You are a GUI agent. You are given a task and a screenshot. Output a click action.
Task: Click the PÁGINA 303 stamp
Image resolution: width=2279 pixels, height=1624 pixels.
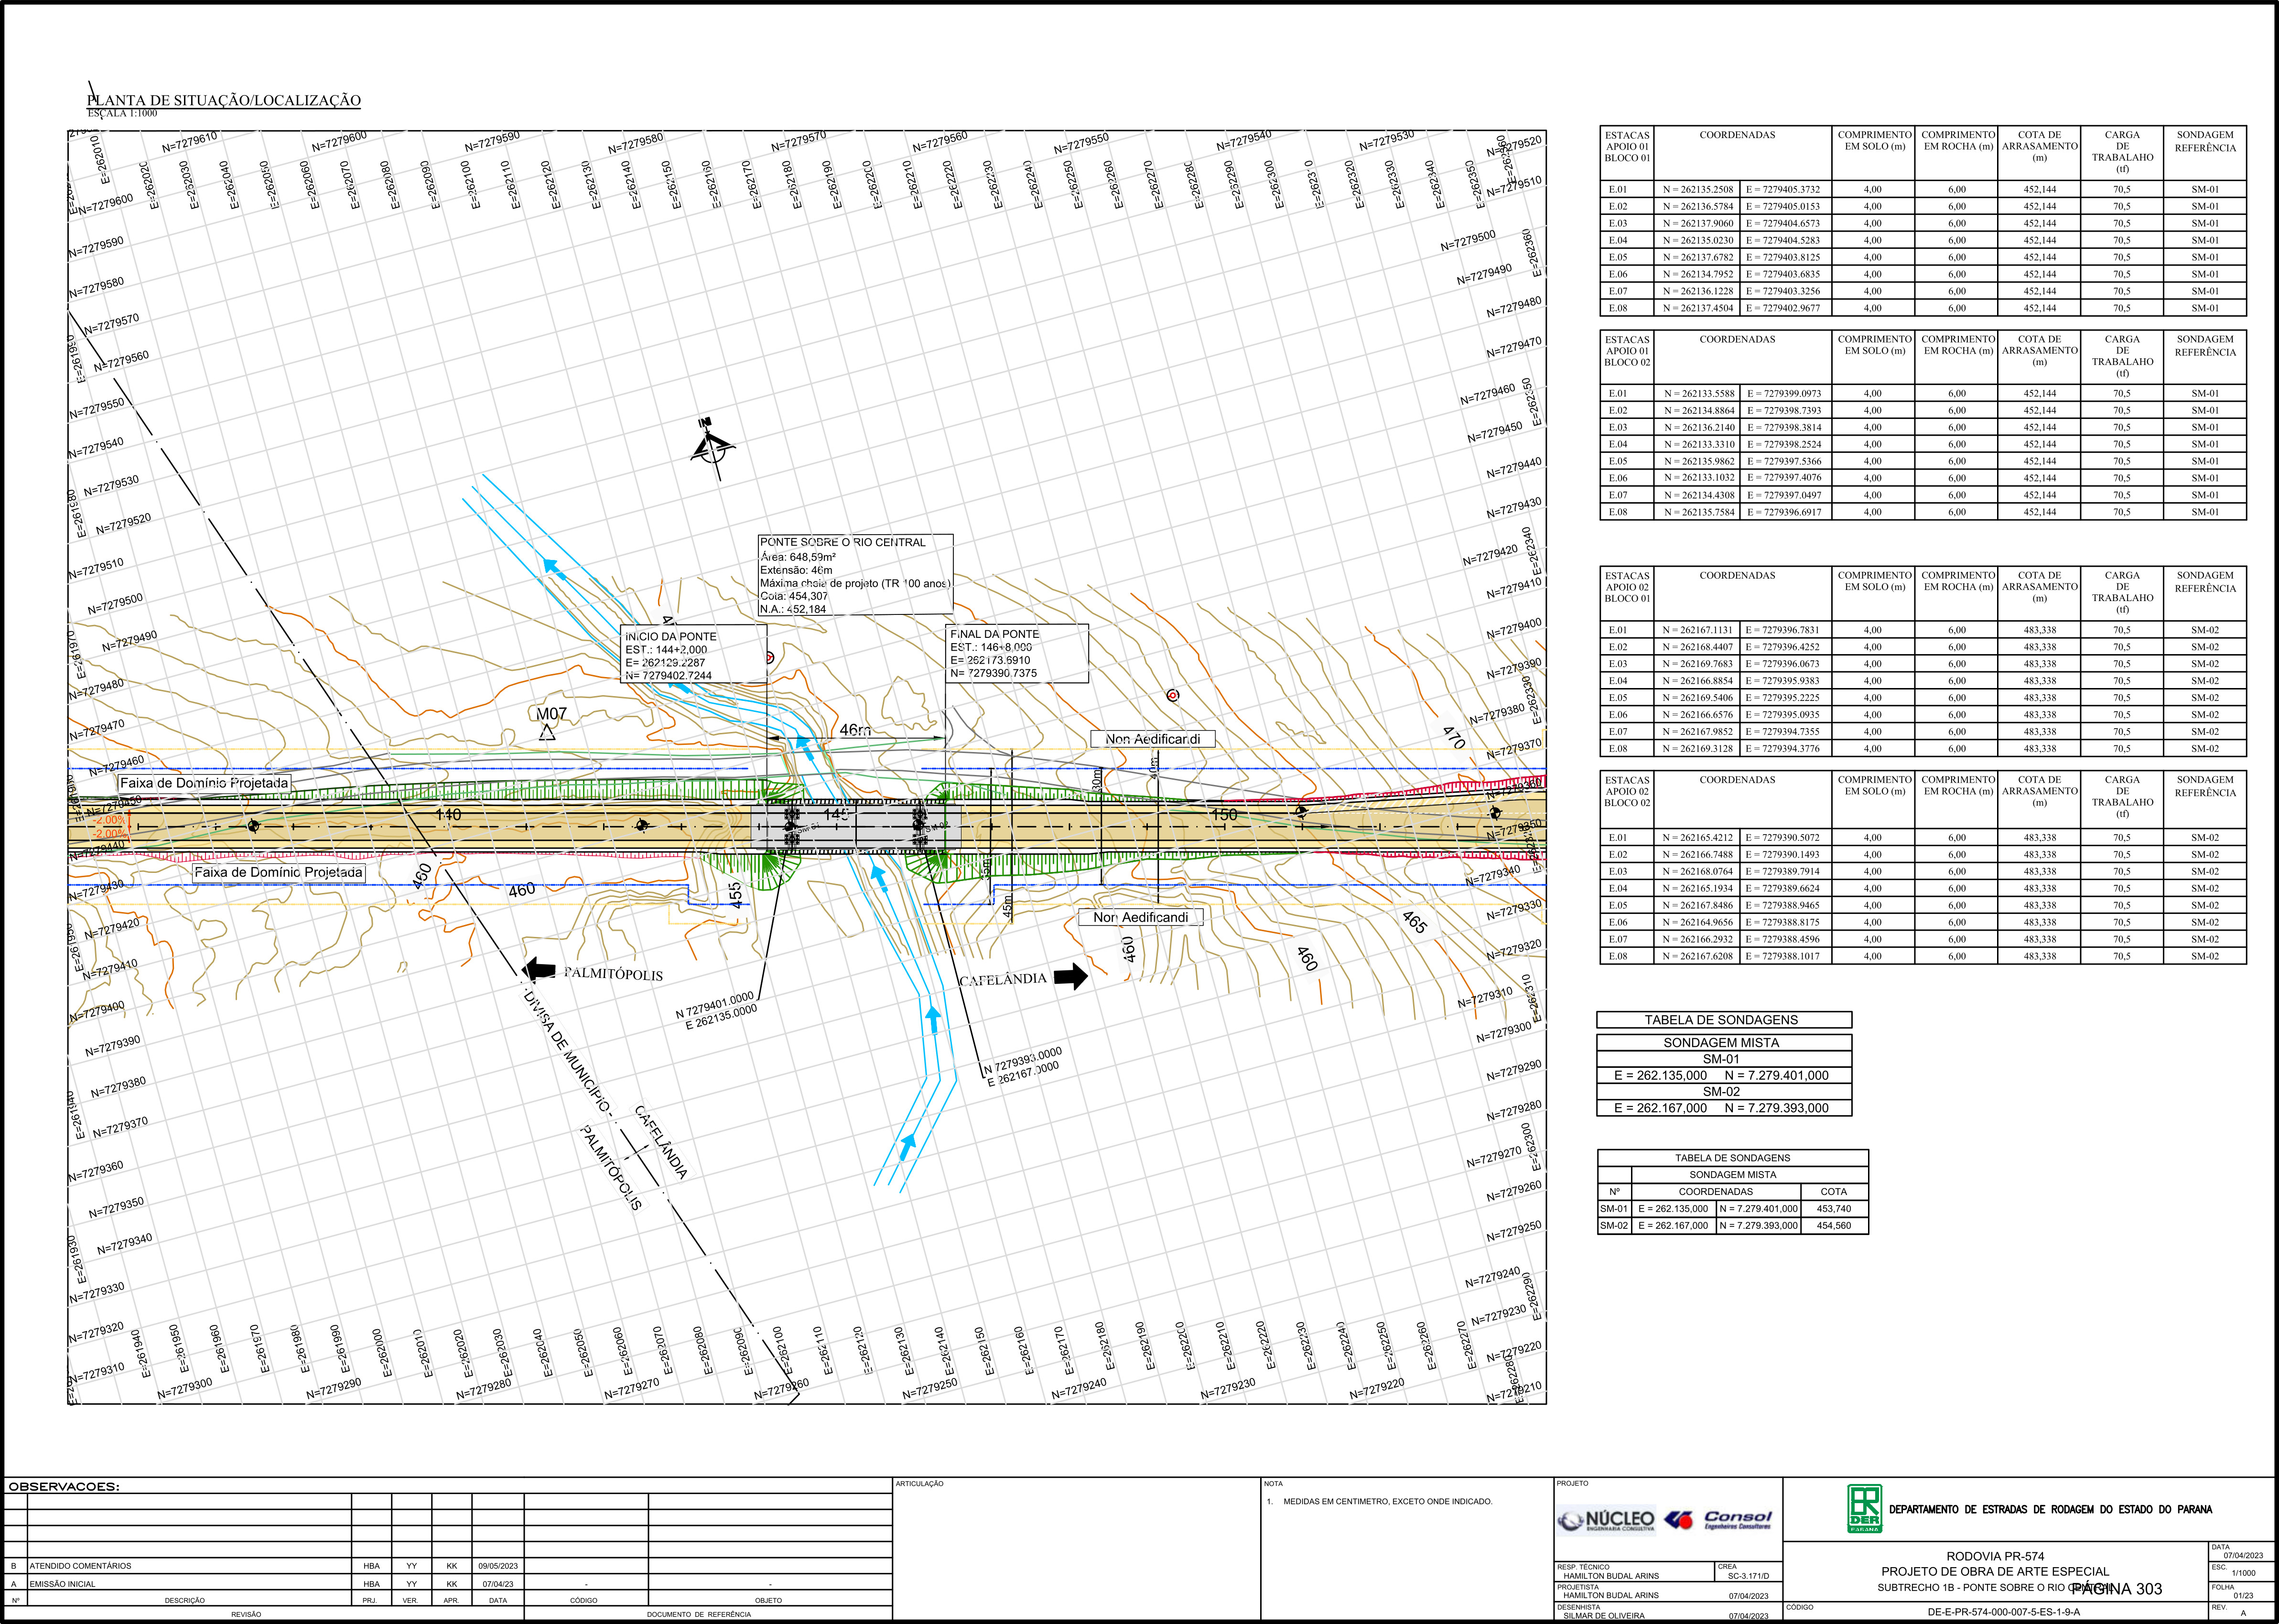tap(2117, 1589)
